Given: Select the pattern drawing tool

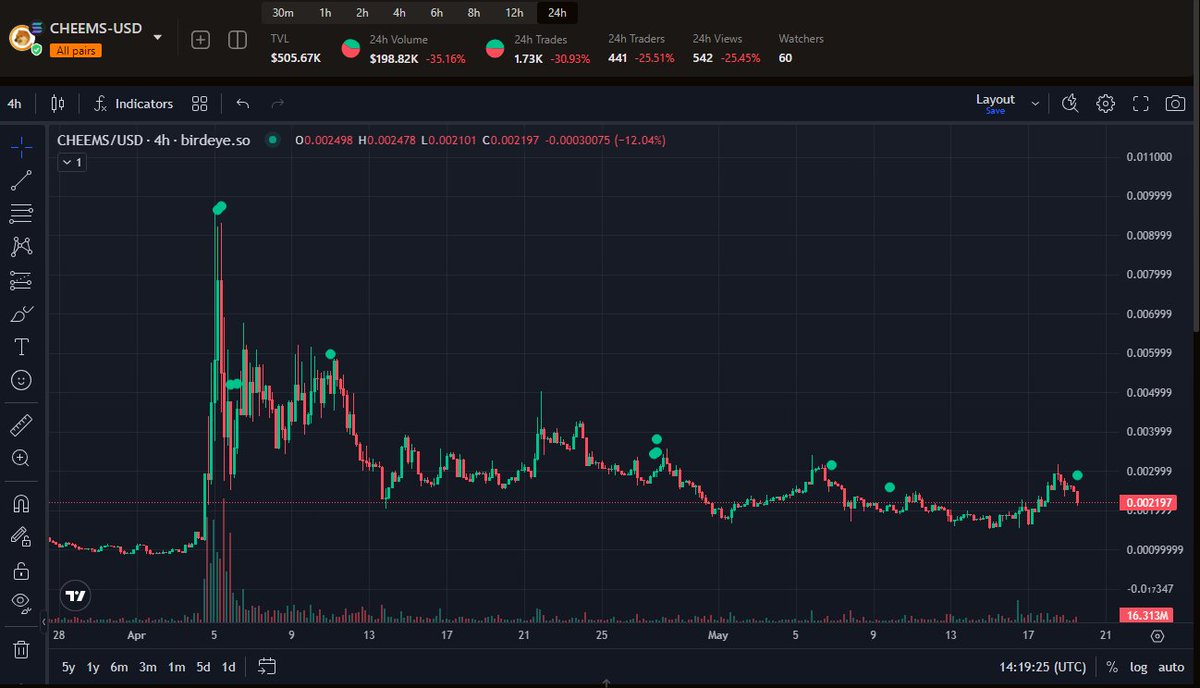Looking at the screenshot, I should (x=21, y=246).
